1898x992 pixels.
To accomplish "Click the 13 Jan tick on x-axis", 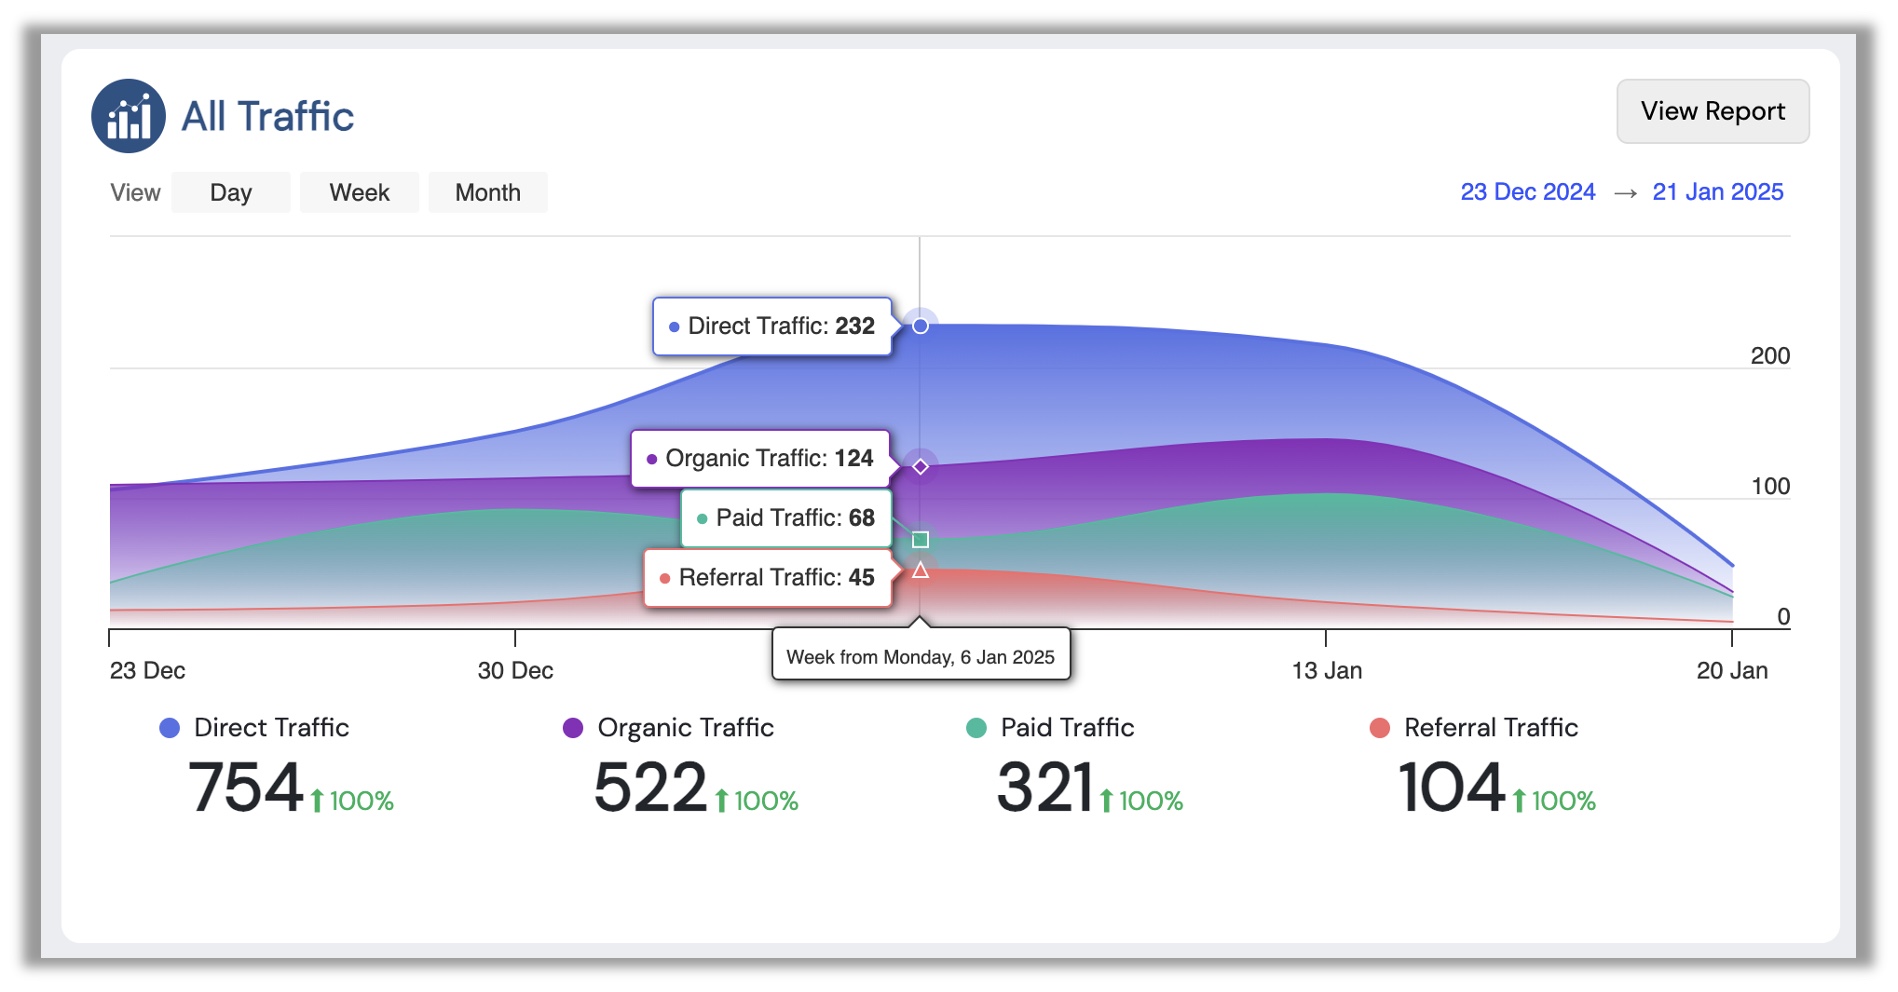I will tap(1326, 638).
